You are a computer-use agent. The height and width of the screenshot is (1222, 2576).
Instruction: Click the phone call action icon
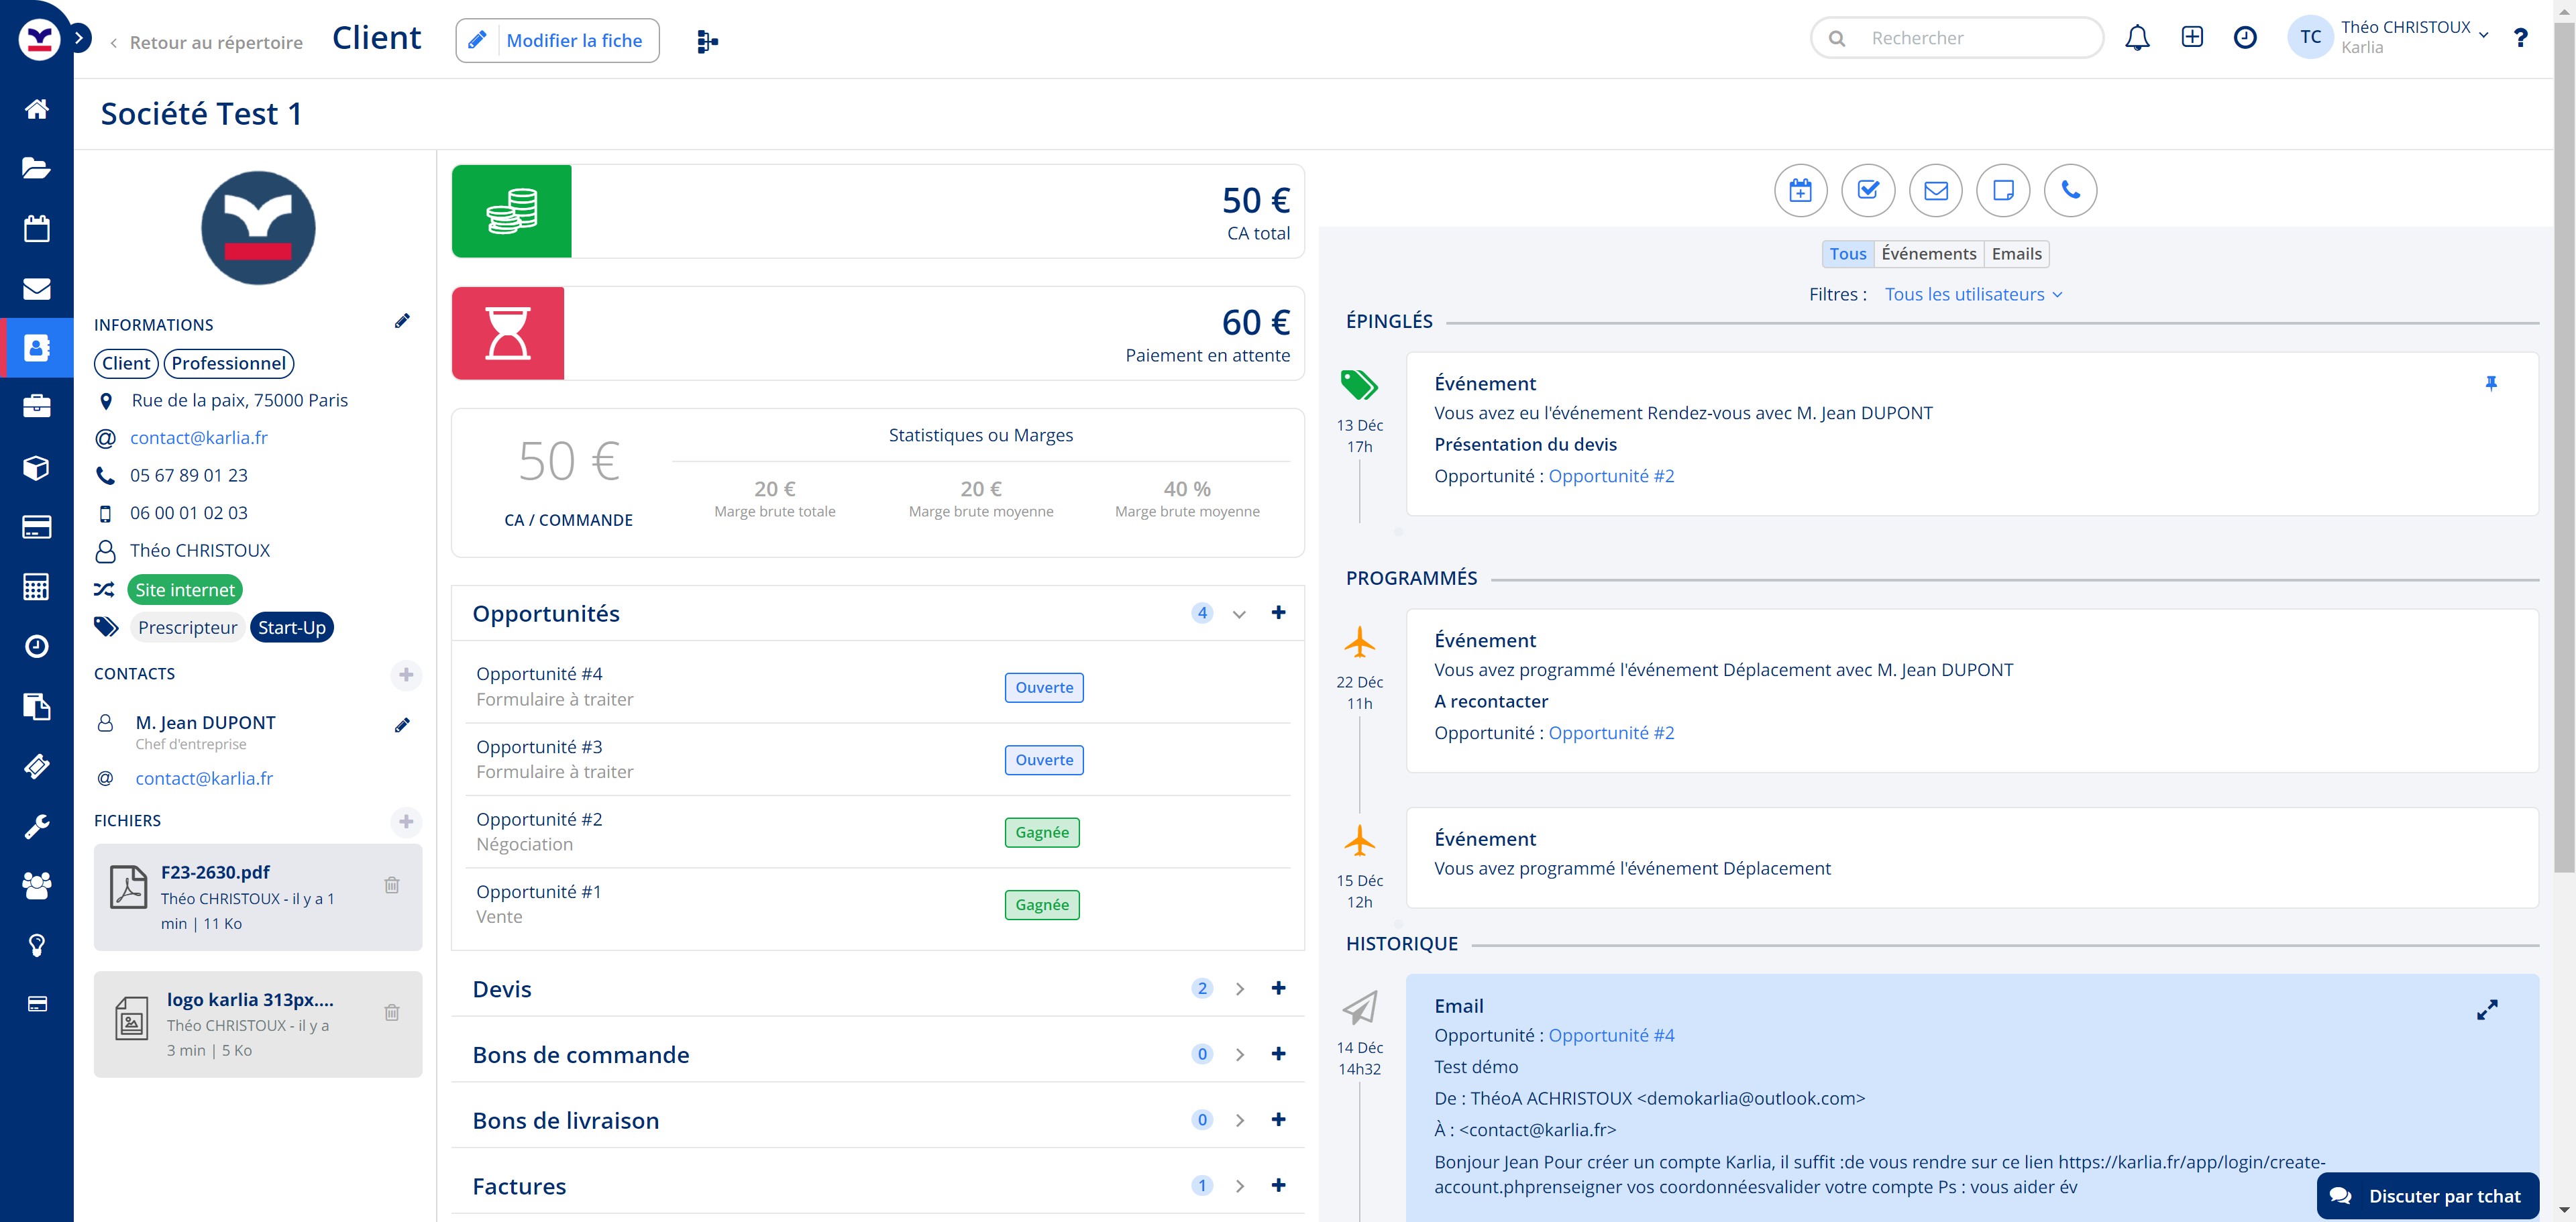click(x=2070, y=190)
